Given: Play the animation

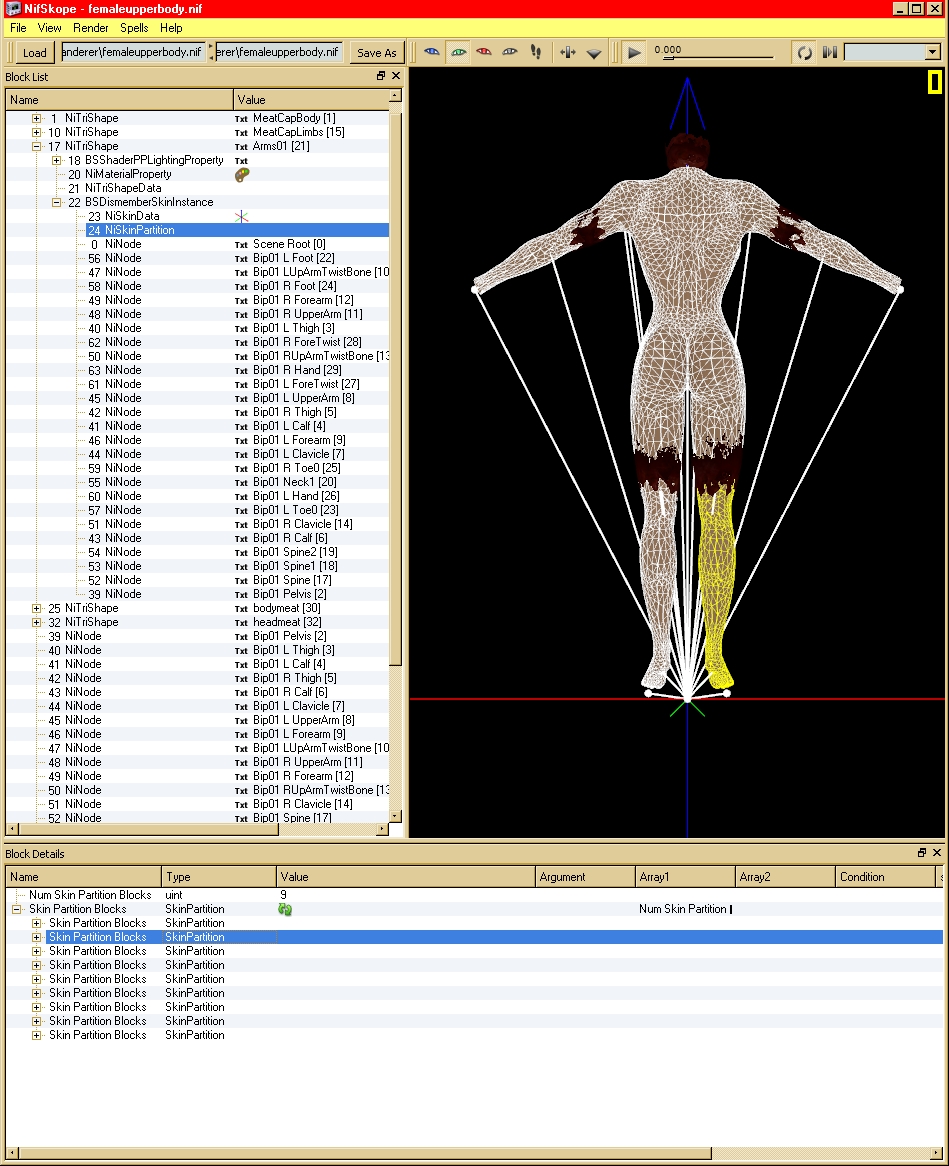Looking at the screenshot, I should tap(634, 53).
